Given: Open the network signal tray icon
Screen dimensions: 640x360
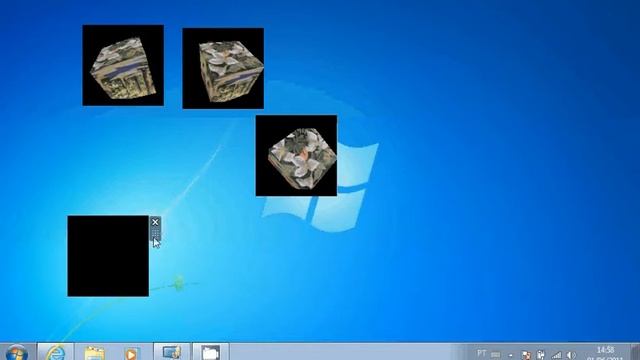Looking at the screenshot, I should (556, 355).
